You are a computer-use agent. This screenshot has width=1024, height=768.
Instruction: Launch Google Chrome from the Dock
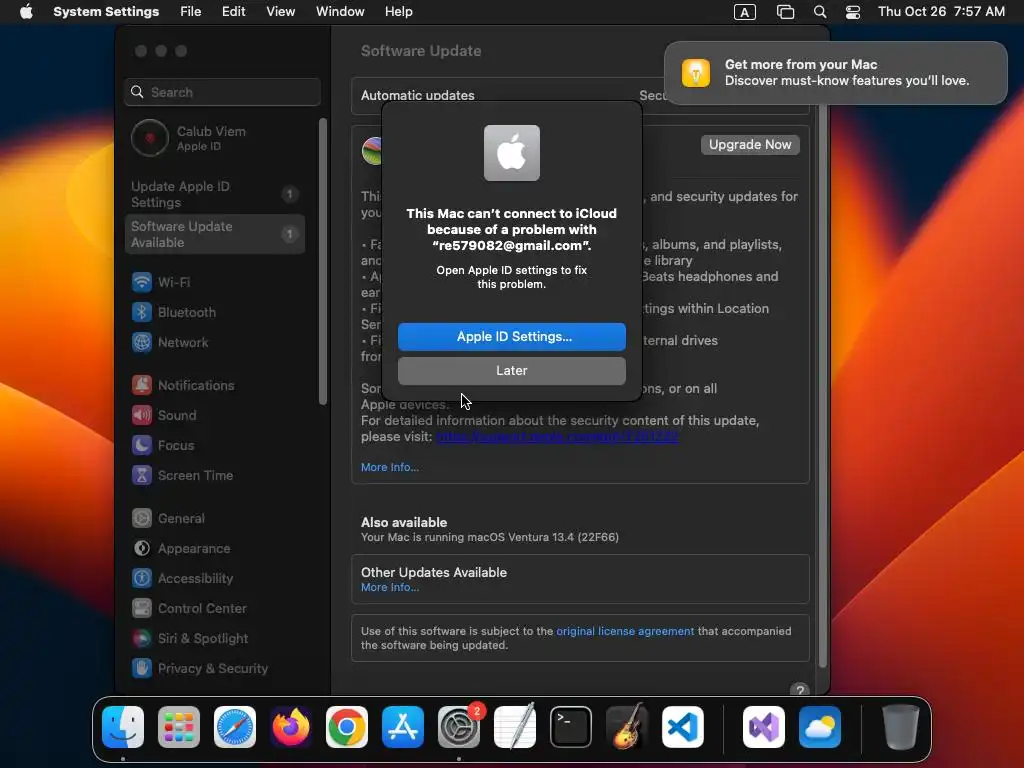tap(347, 727)
